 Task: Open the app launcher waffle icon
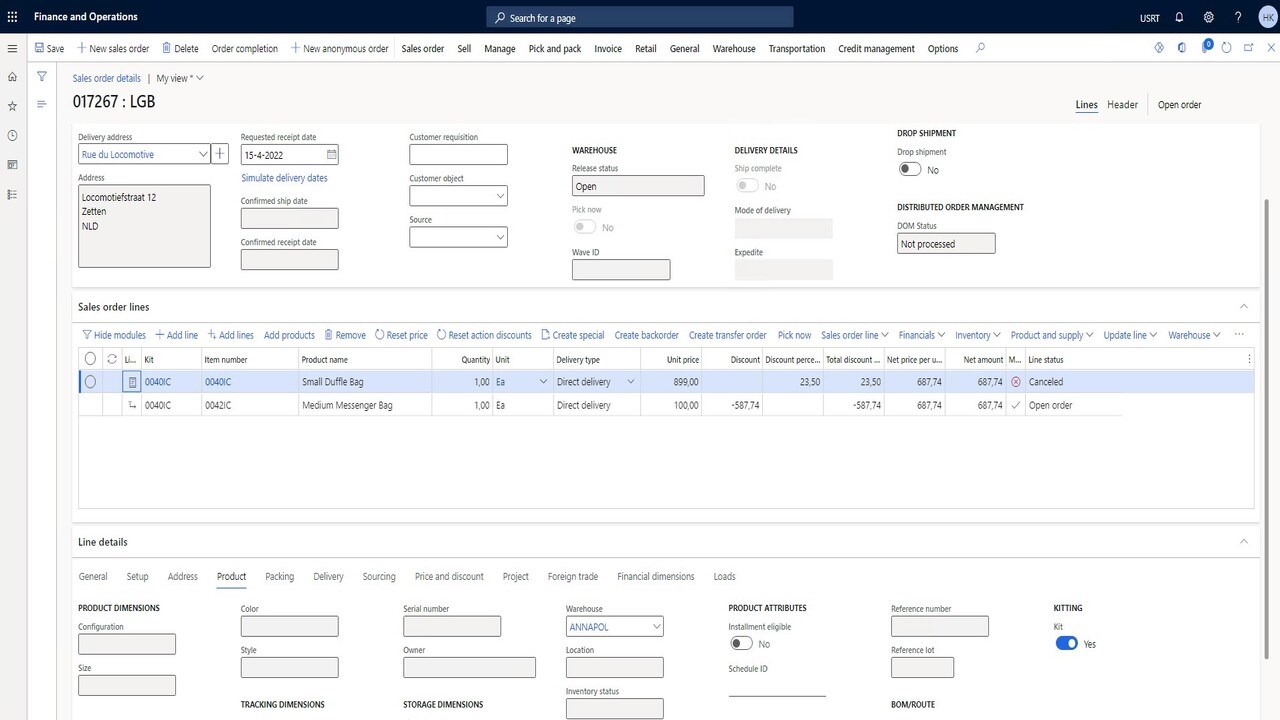[x=12, y=17]
